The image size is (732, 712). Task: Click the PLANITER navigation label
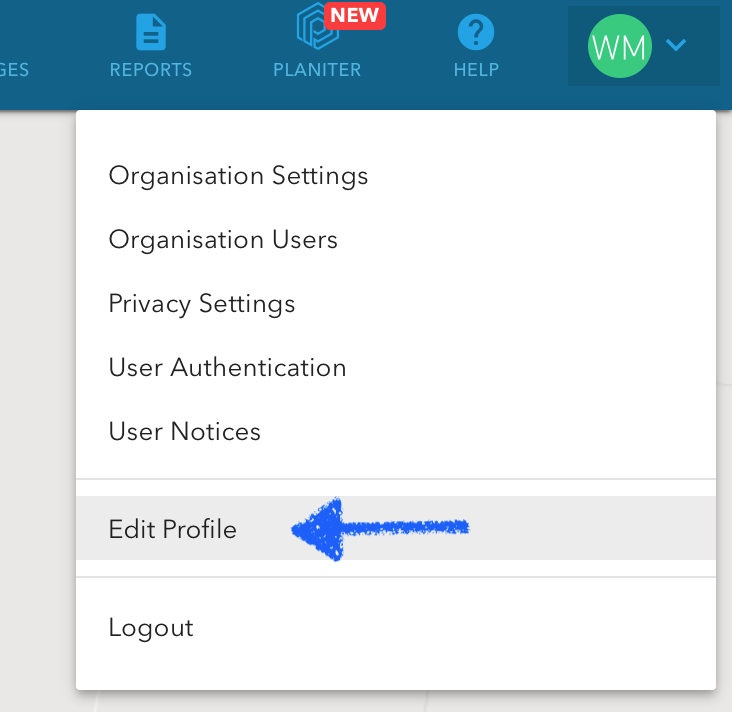click(x=317, y=70)
